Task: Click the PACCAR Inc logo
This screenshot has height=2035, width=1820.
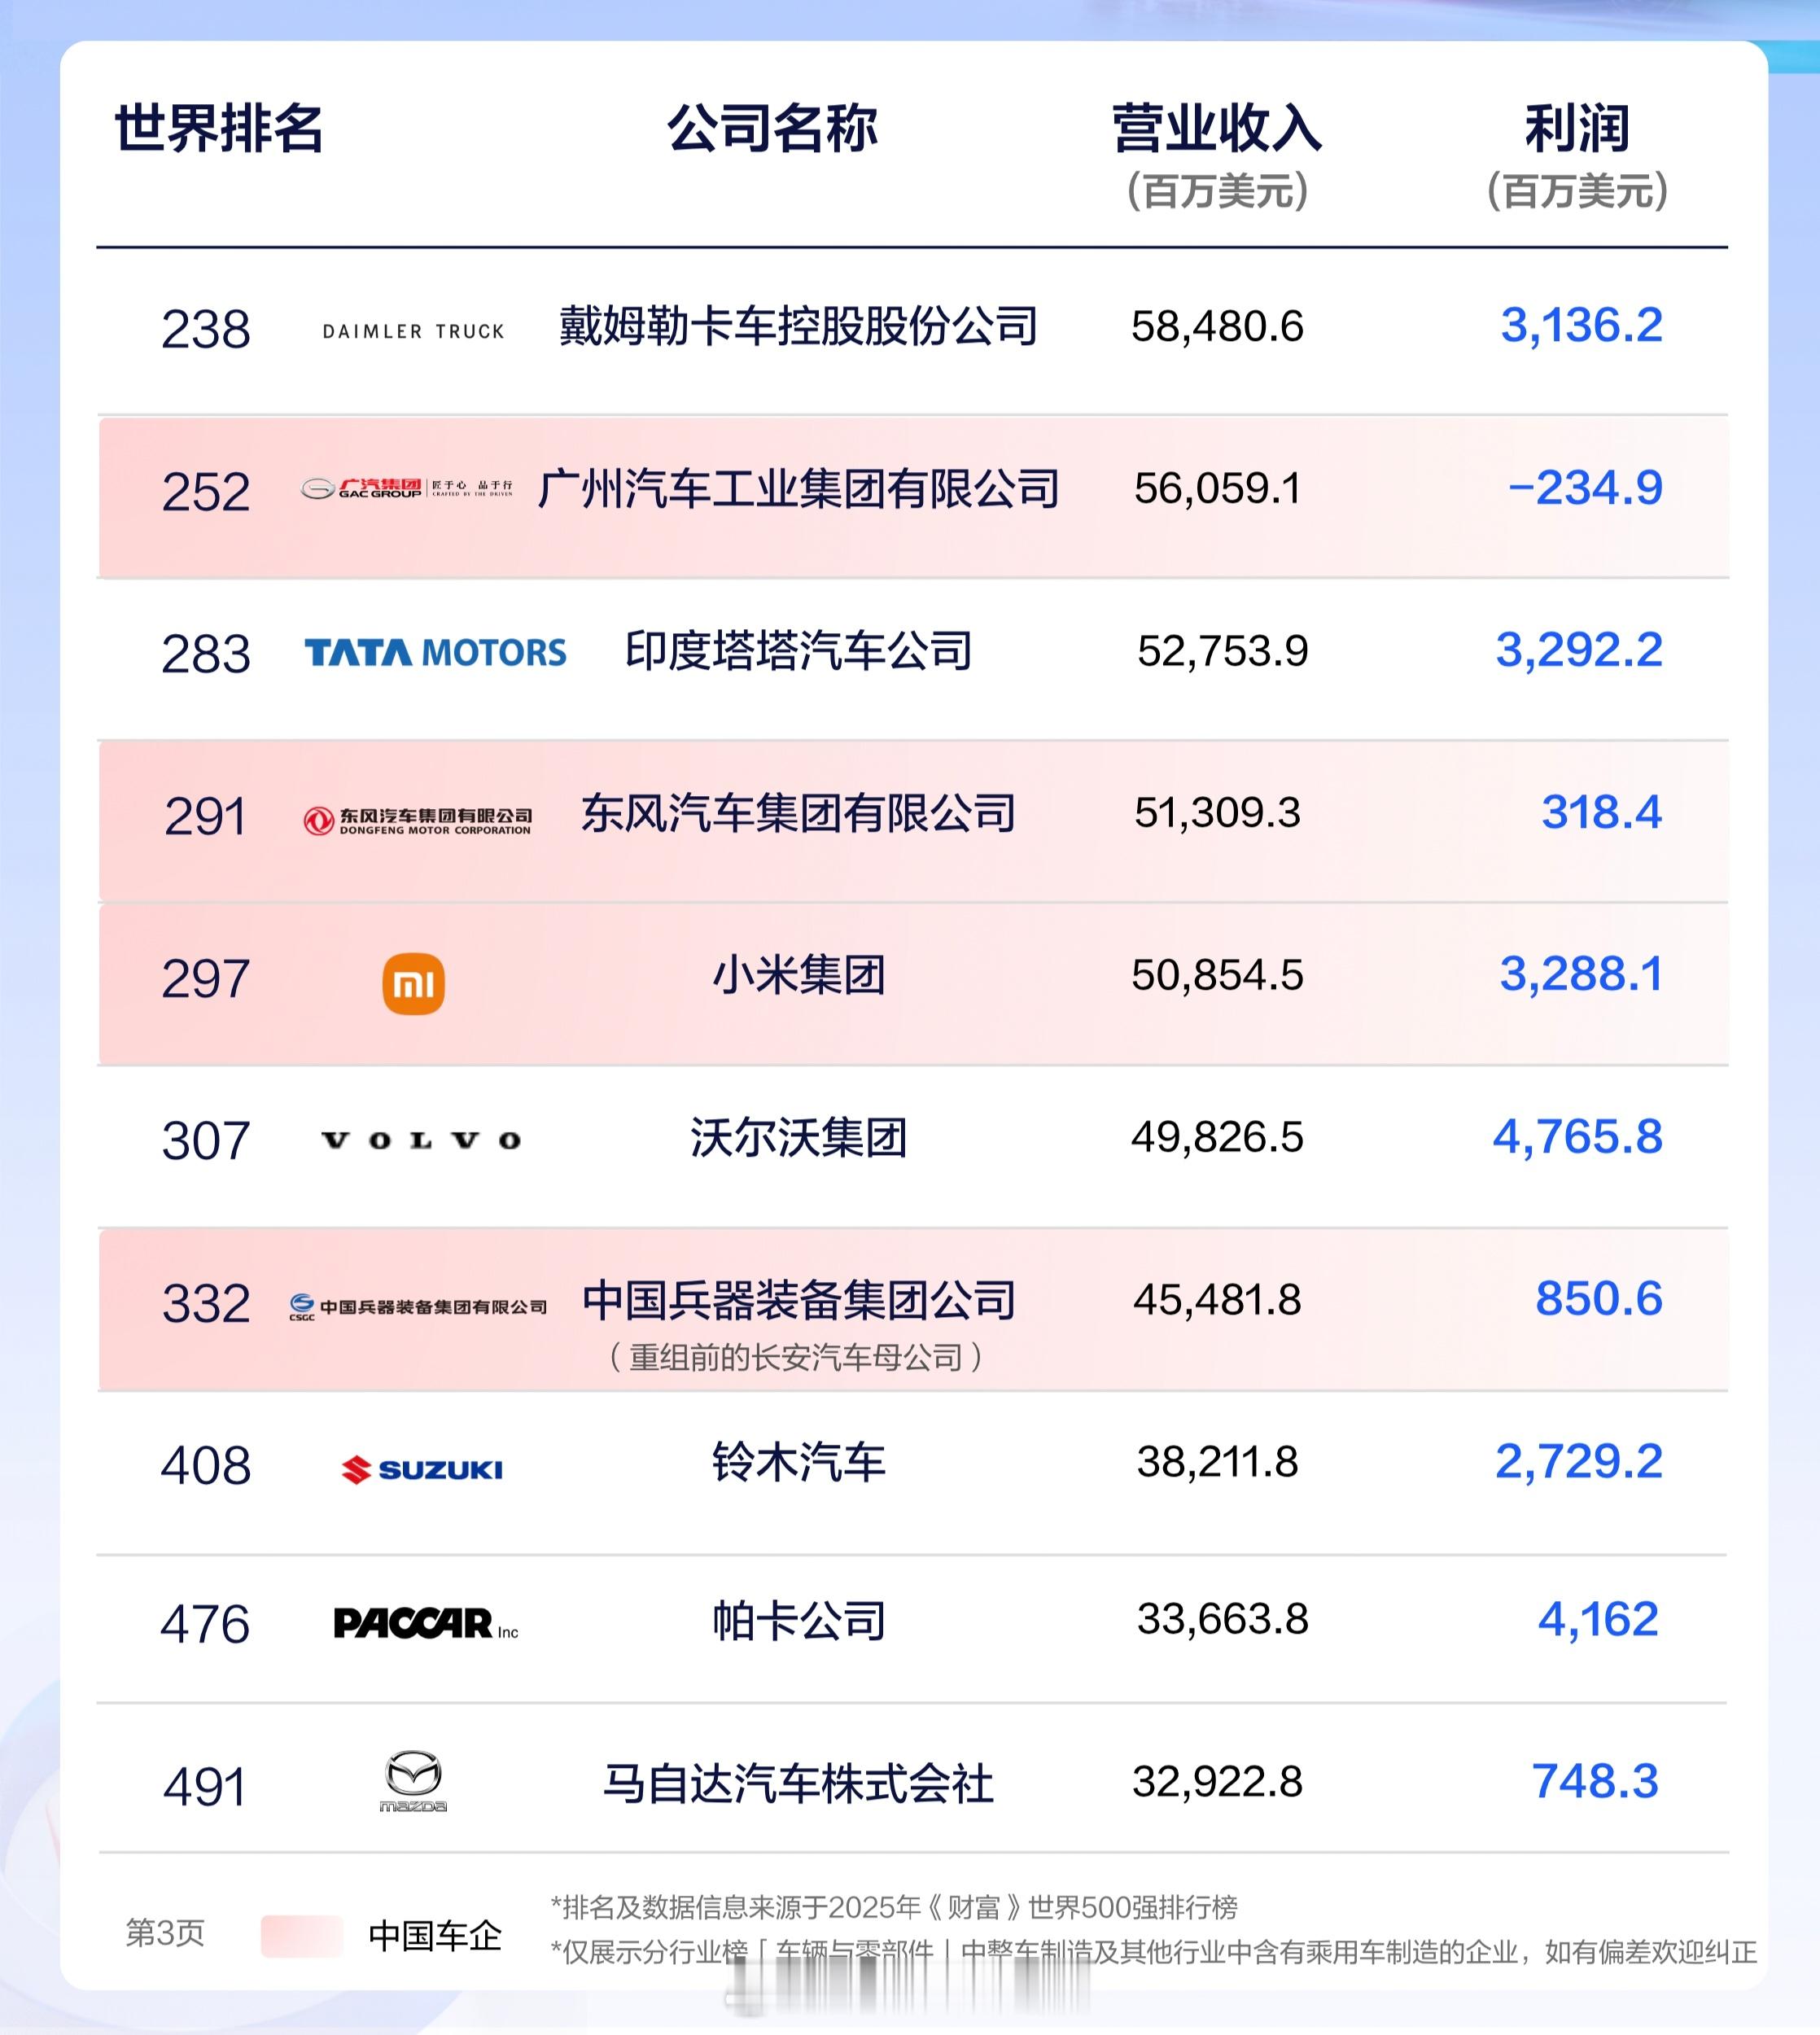Action: tap(426, 1623)
